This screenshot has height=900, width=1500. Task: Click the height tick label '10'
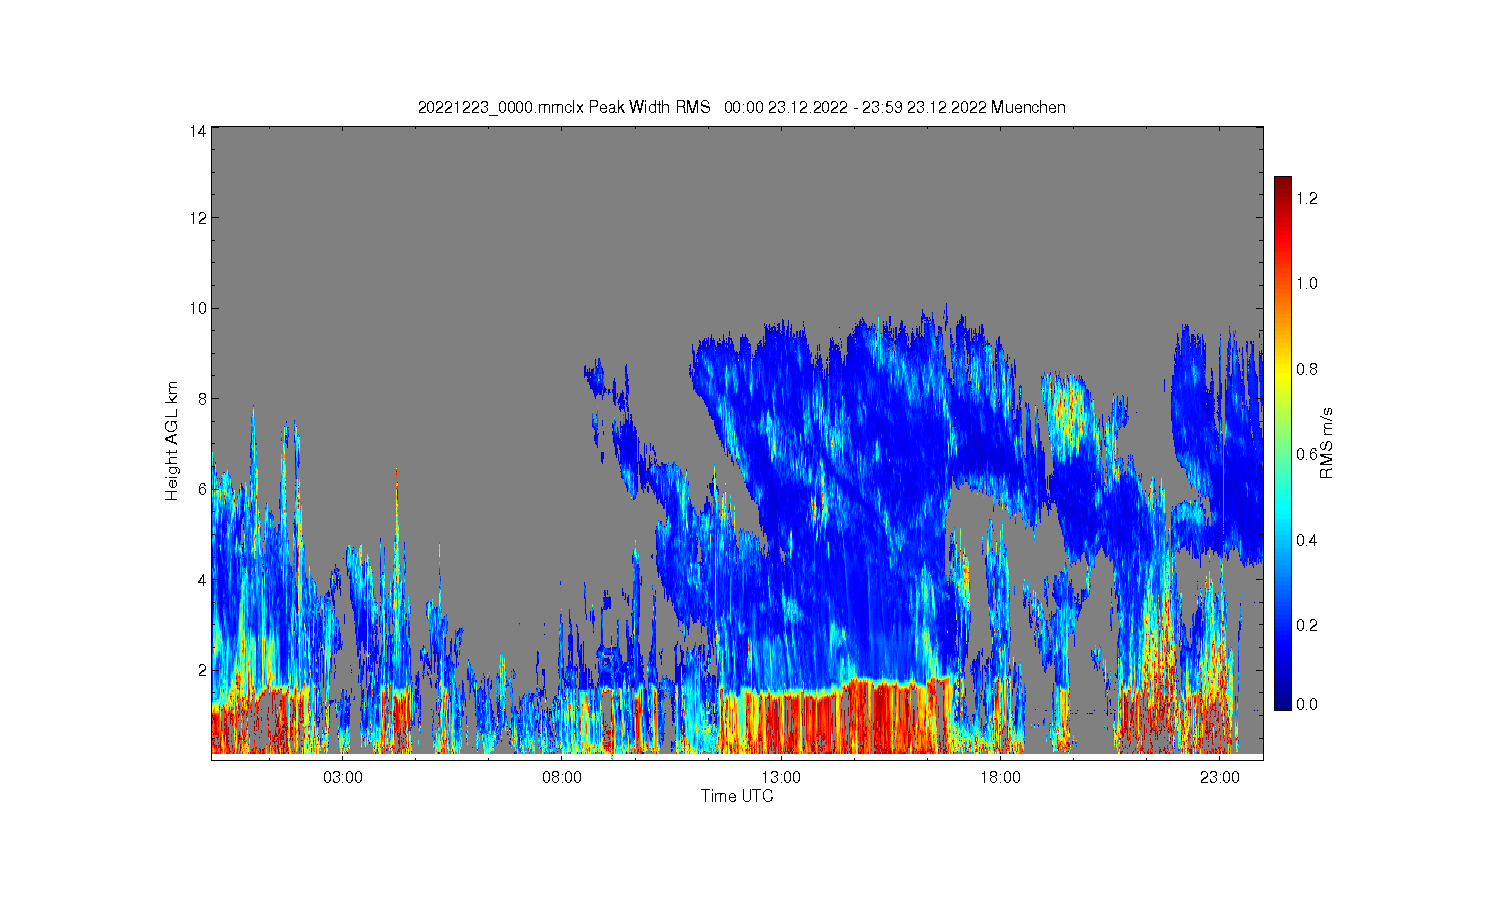pyautogui.click(x=198, y=308)
